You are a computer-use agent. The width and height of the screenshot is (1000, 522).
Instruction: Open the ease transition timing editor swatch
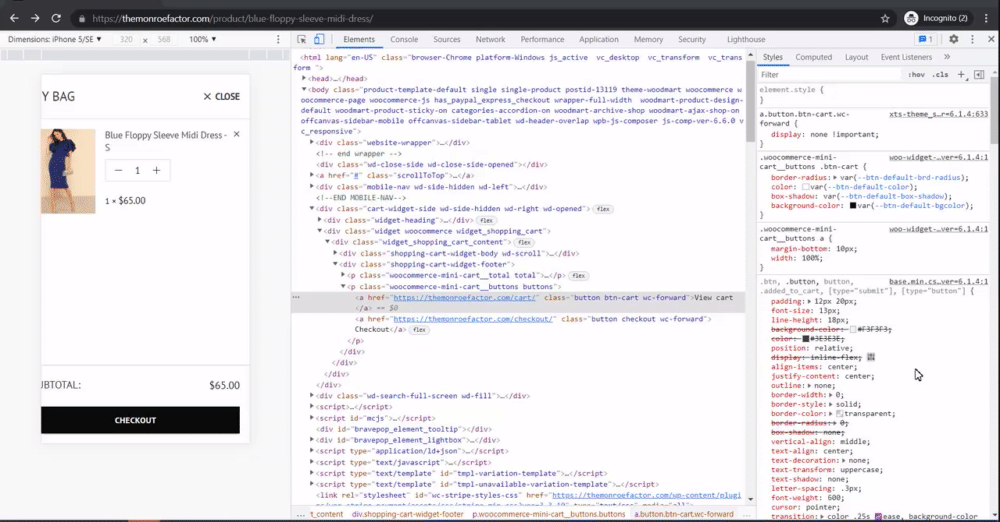coord(878,516)
